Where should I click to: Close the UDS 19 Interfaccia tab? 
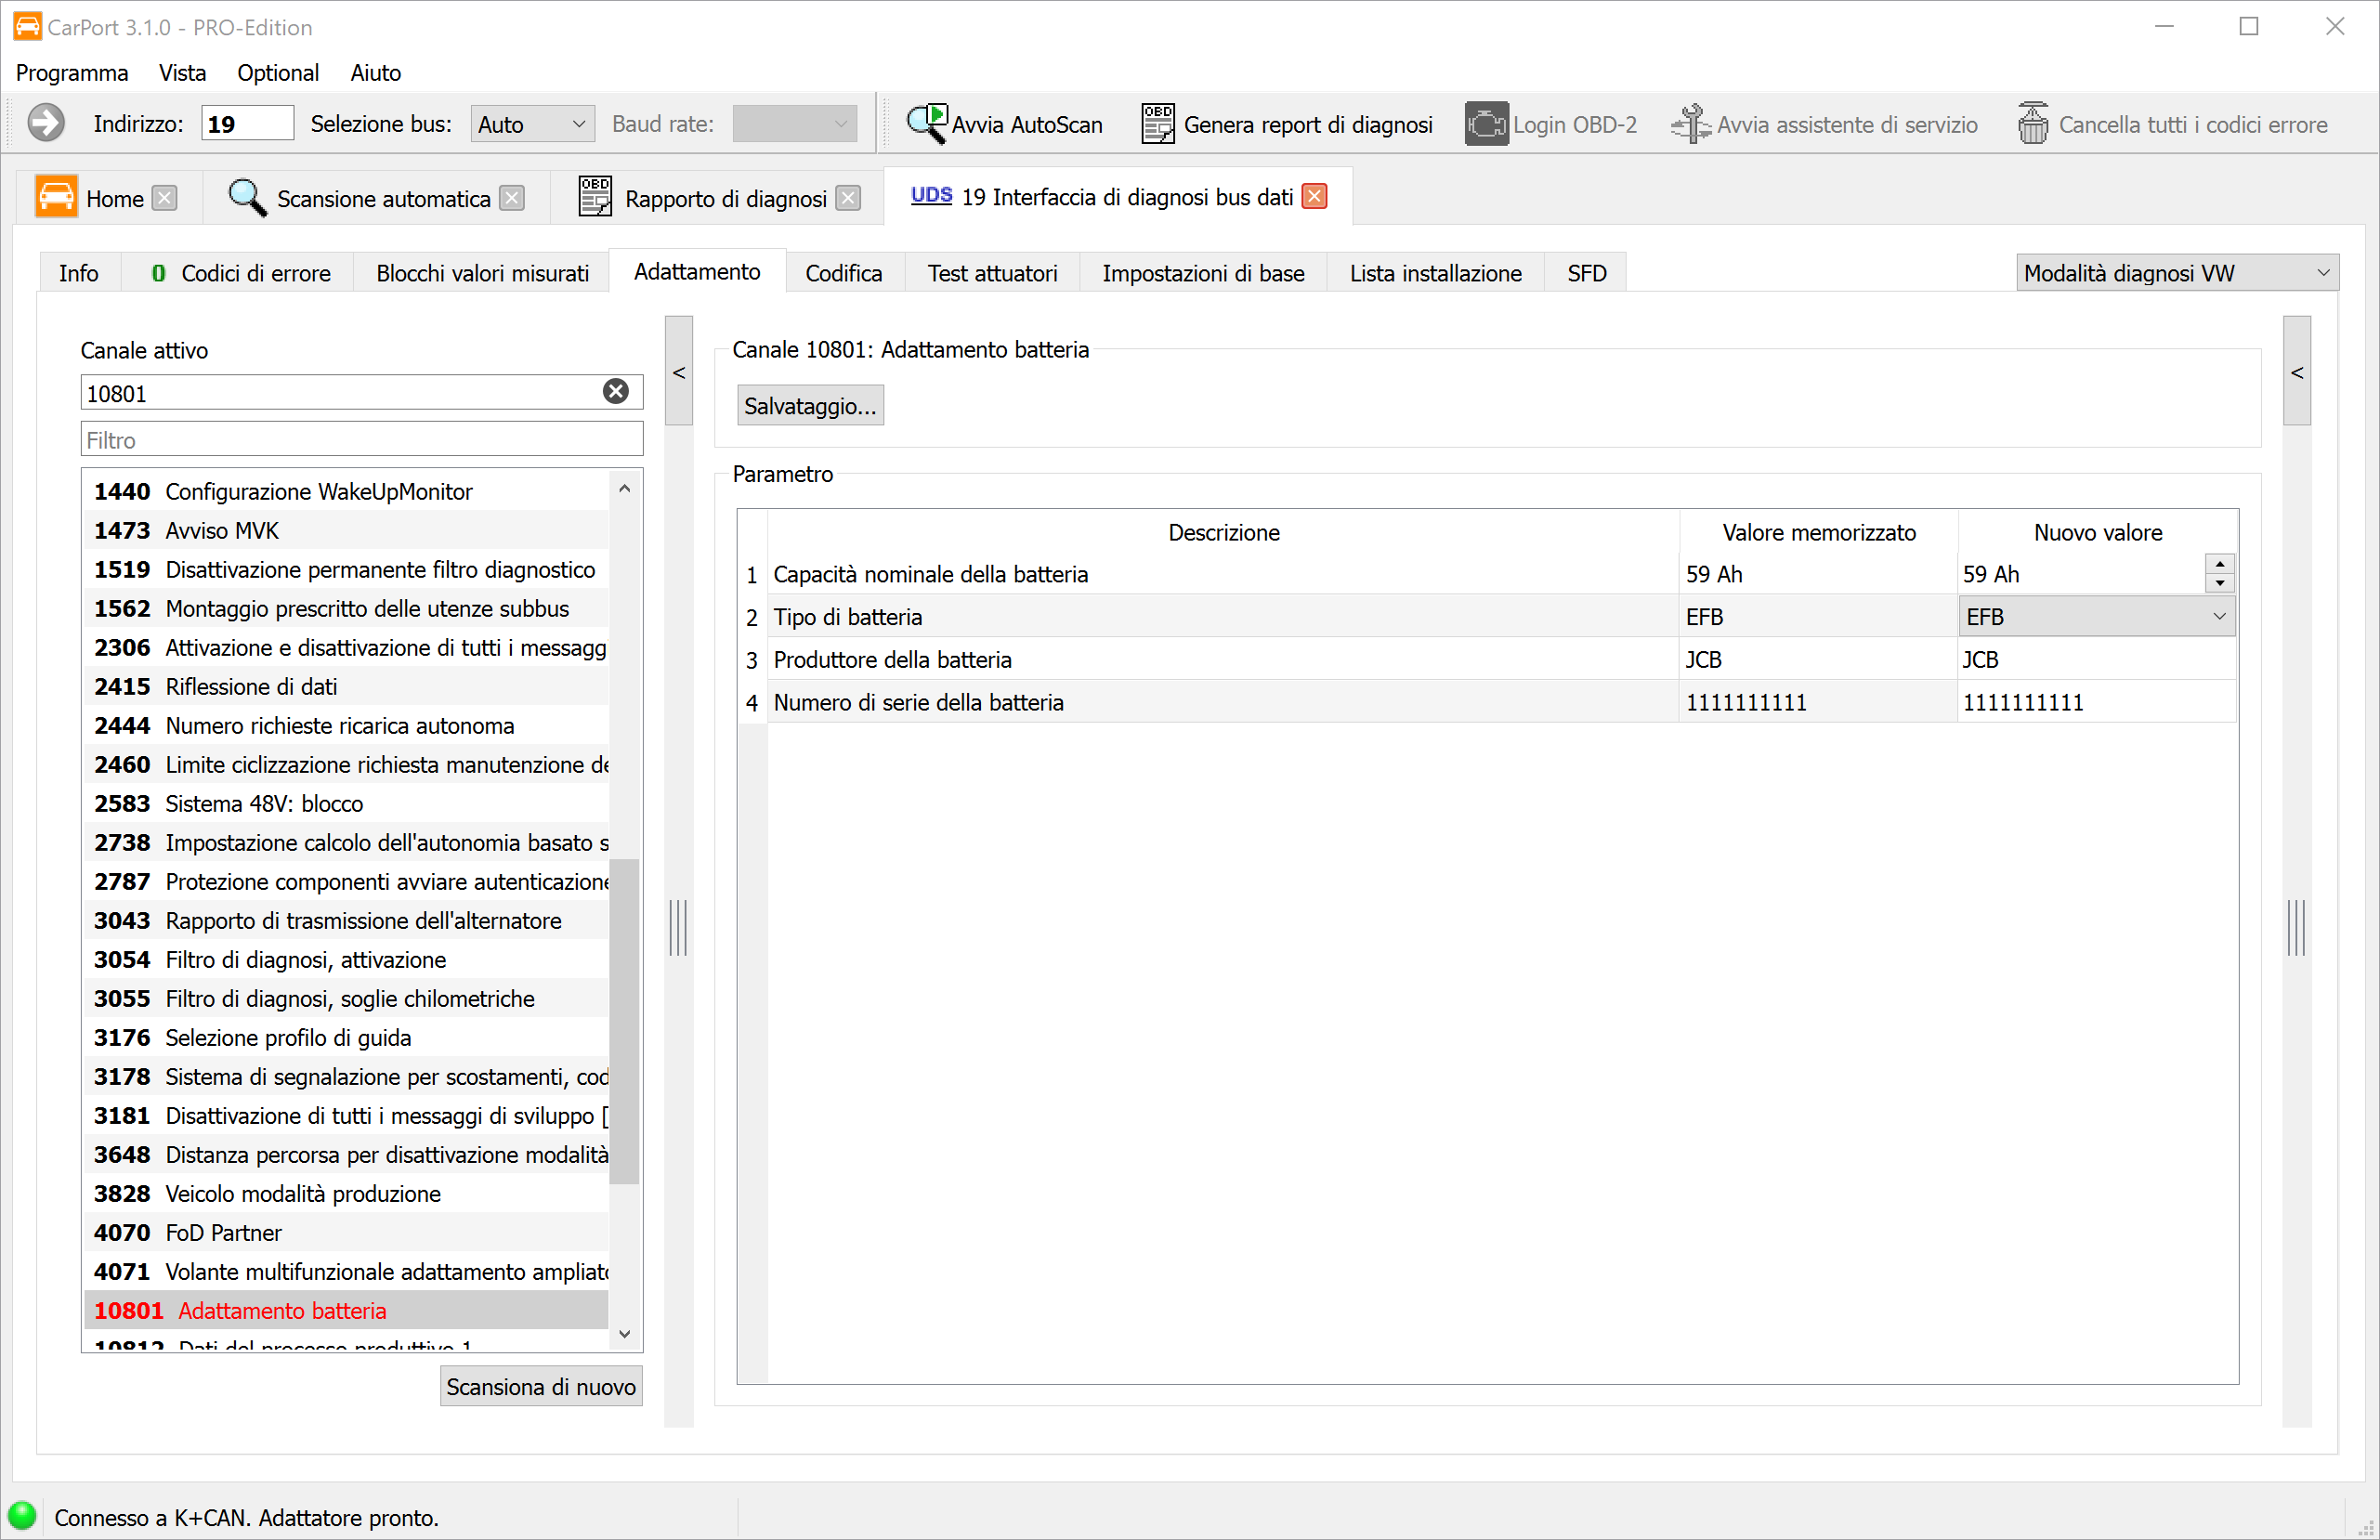pos(1315,196)
